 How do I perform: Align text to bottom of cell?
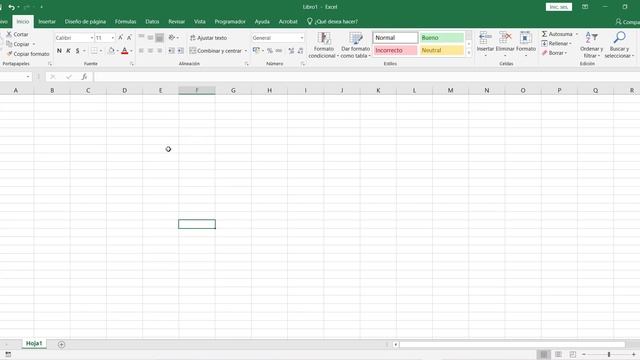160,38
